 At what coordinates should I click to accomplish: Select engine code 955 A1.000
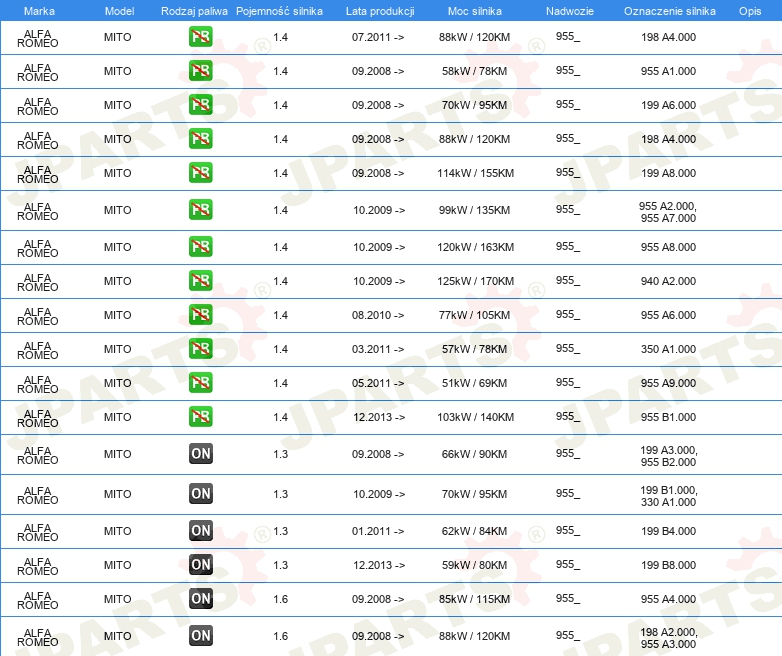click(x=668, y=71)
